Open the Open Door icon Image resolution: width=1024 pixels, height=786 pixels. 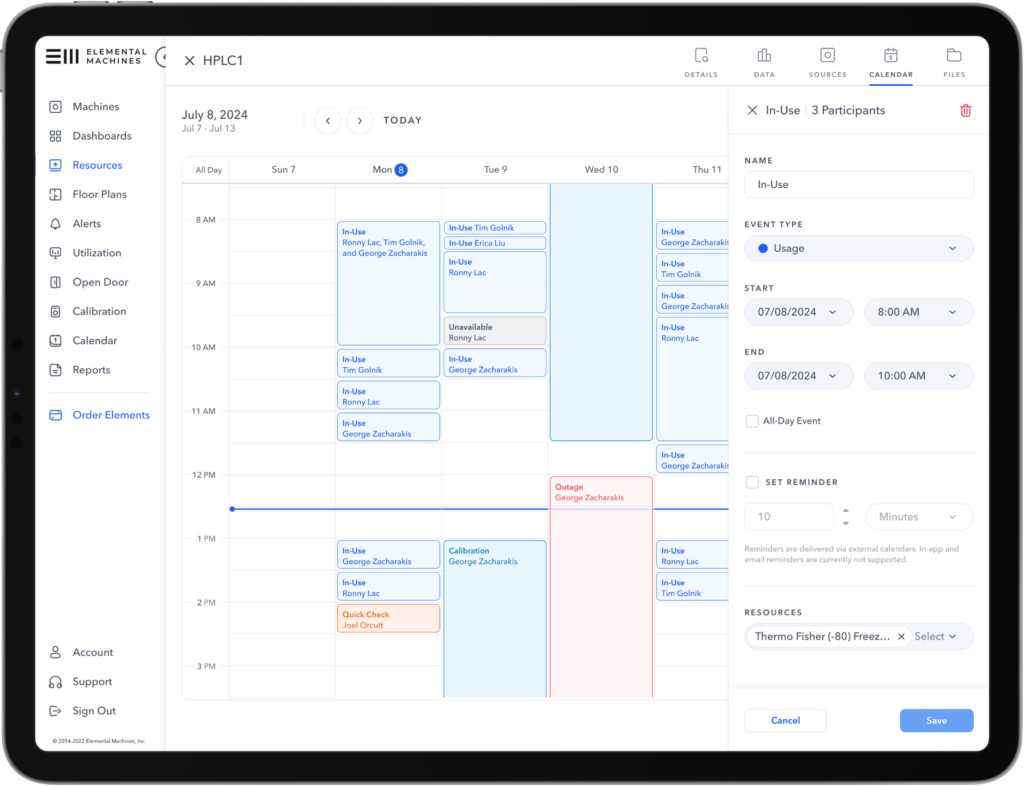[56, 282]
